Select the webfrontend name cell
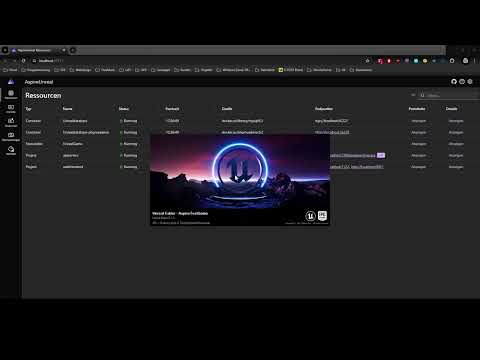480x360 pixels. pyautogui.click(x=73, y=167)
